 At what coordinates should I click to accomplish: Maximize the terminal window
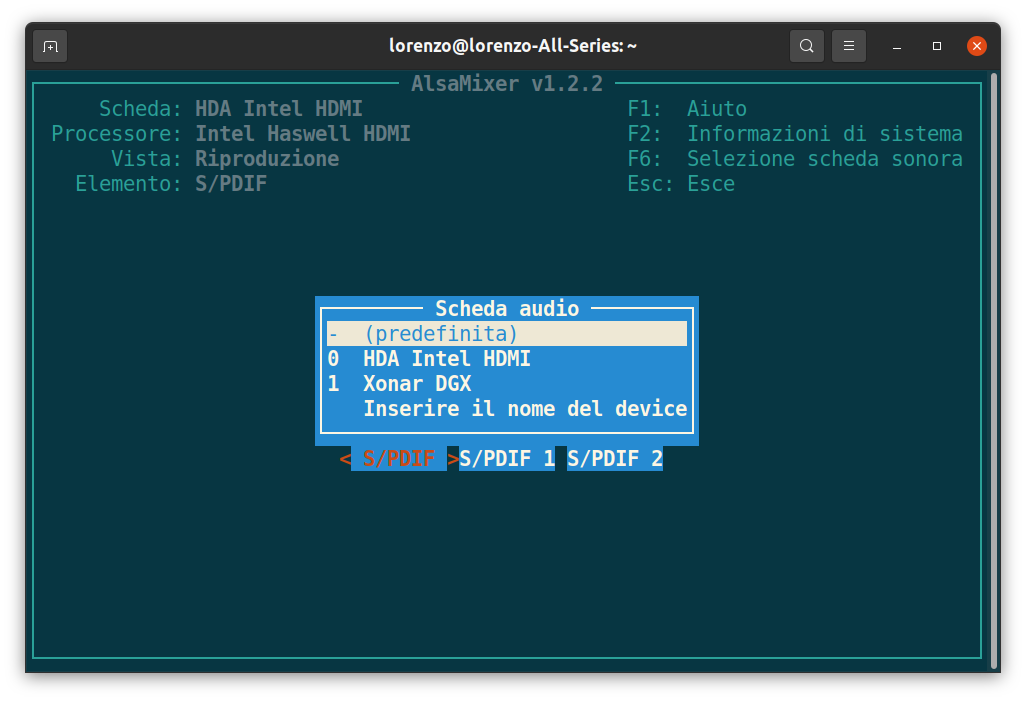937,46
